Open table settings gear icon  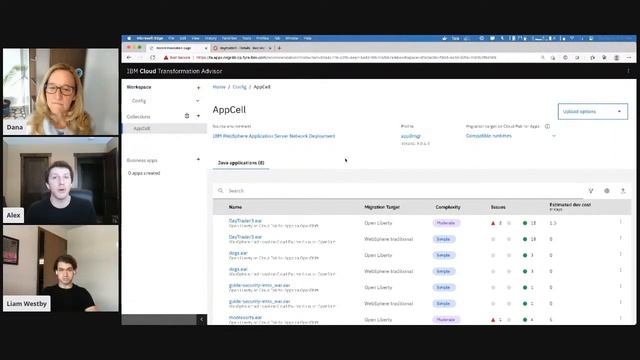(x=607, y=191)
